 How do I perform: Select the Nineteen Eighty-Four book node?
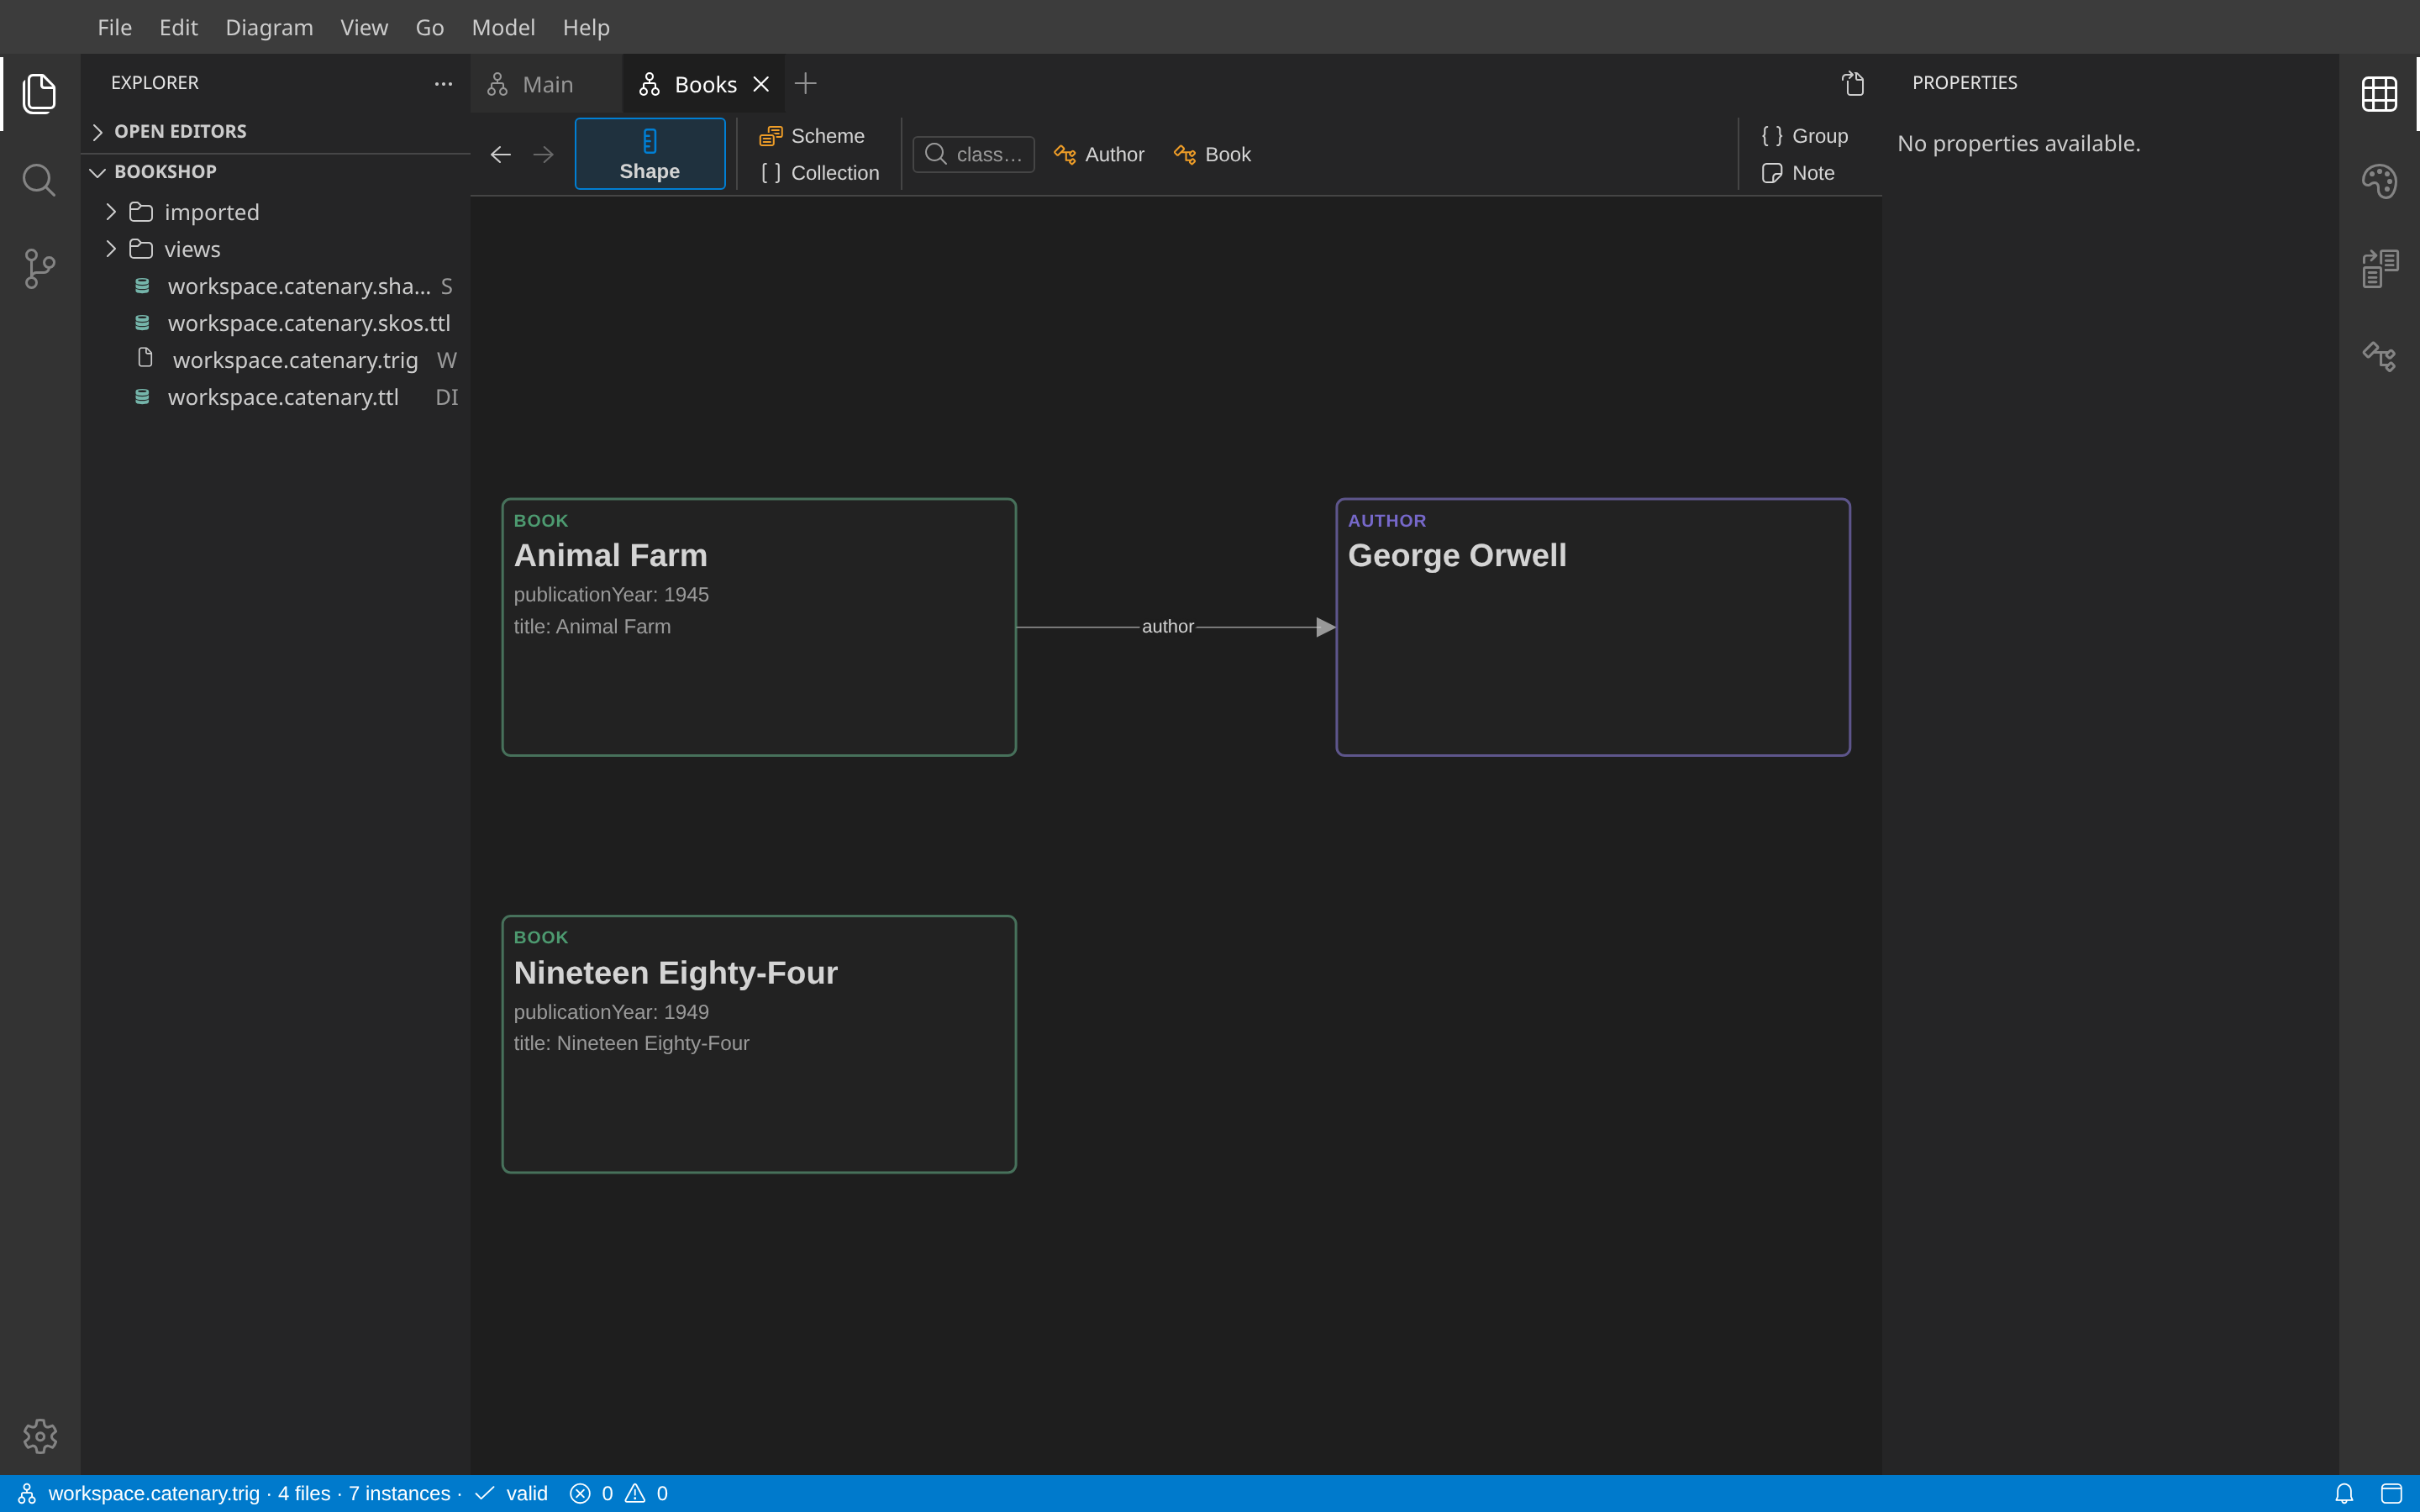pyautogui.click(x=759, y=1044)
